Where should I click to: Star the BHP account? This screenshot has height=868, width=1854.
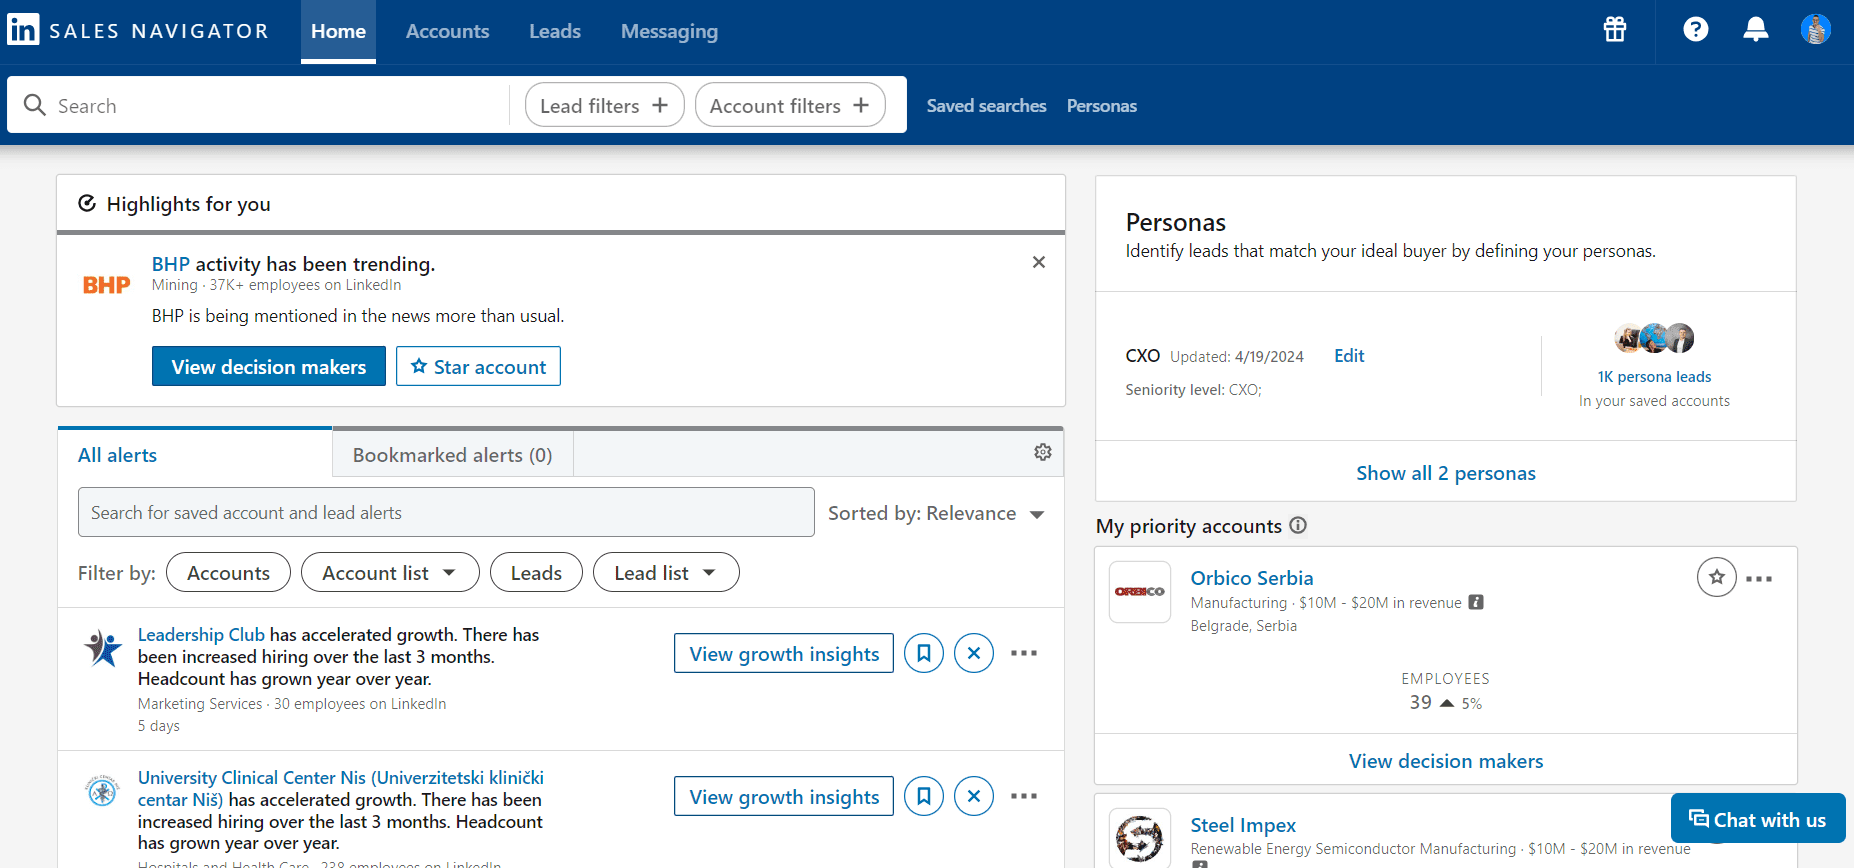point(478,366)
